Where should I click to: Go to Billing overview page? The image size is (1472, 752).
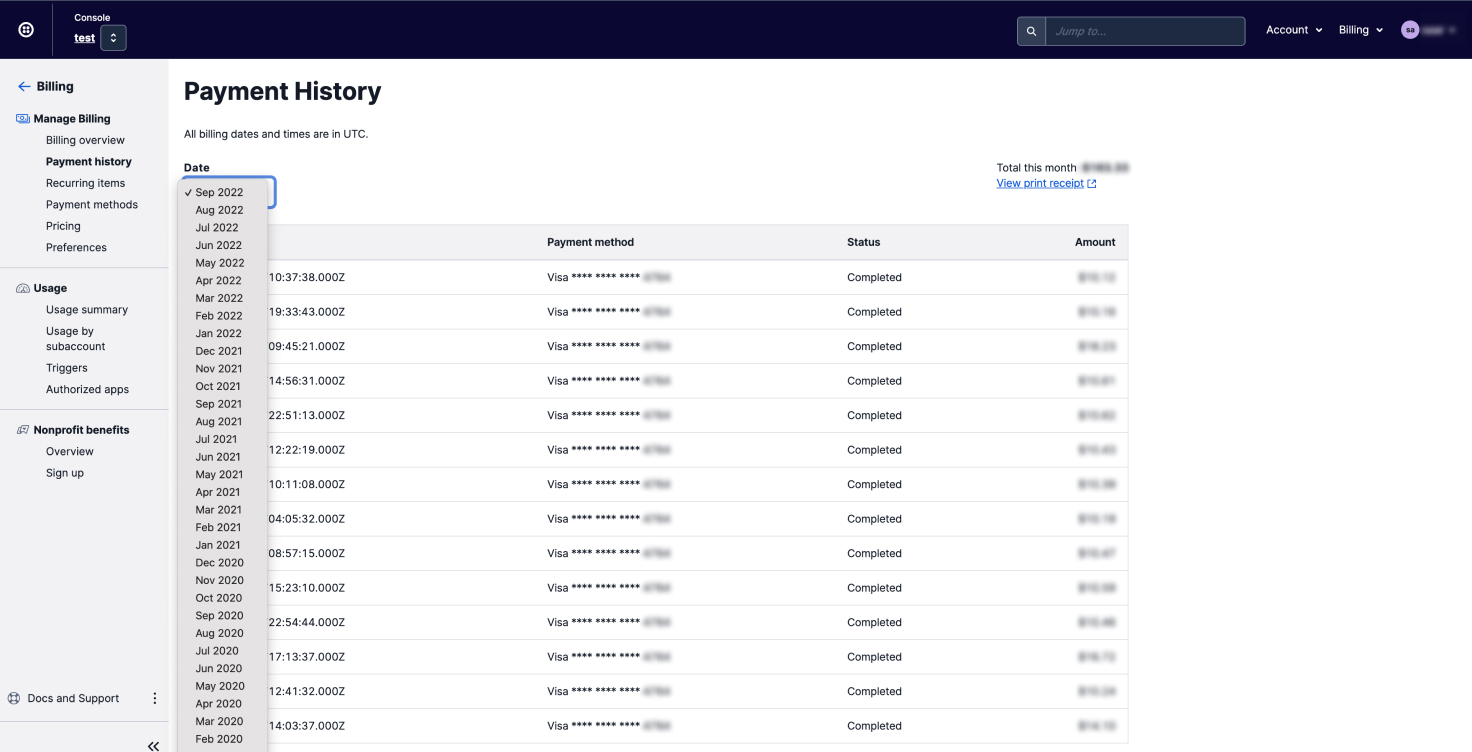coord(85,140)
